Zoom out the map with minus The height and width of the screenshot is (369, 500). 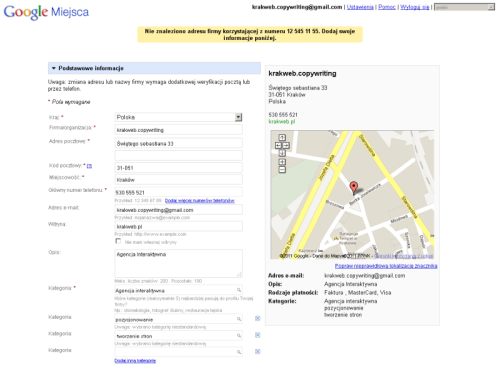pos(282,170)
